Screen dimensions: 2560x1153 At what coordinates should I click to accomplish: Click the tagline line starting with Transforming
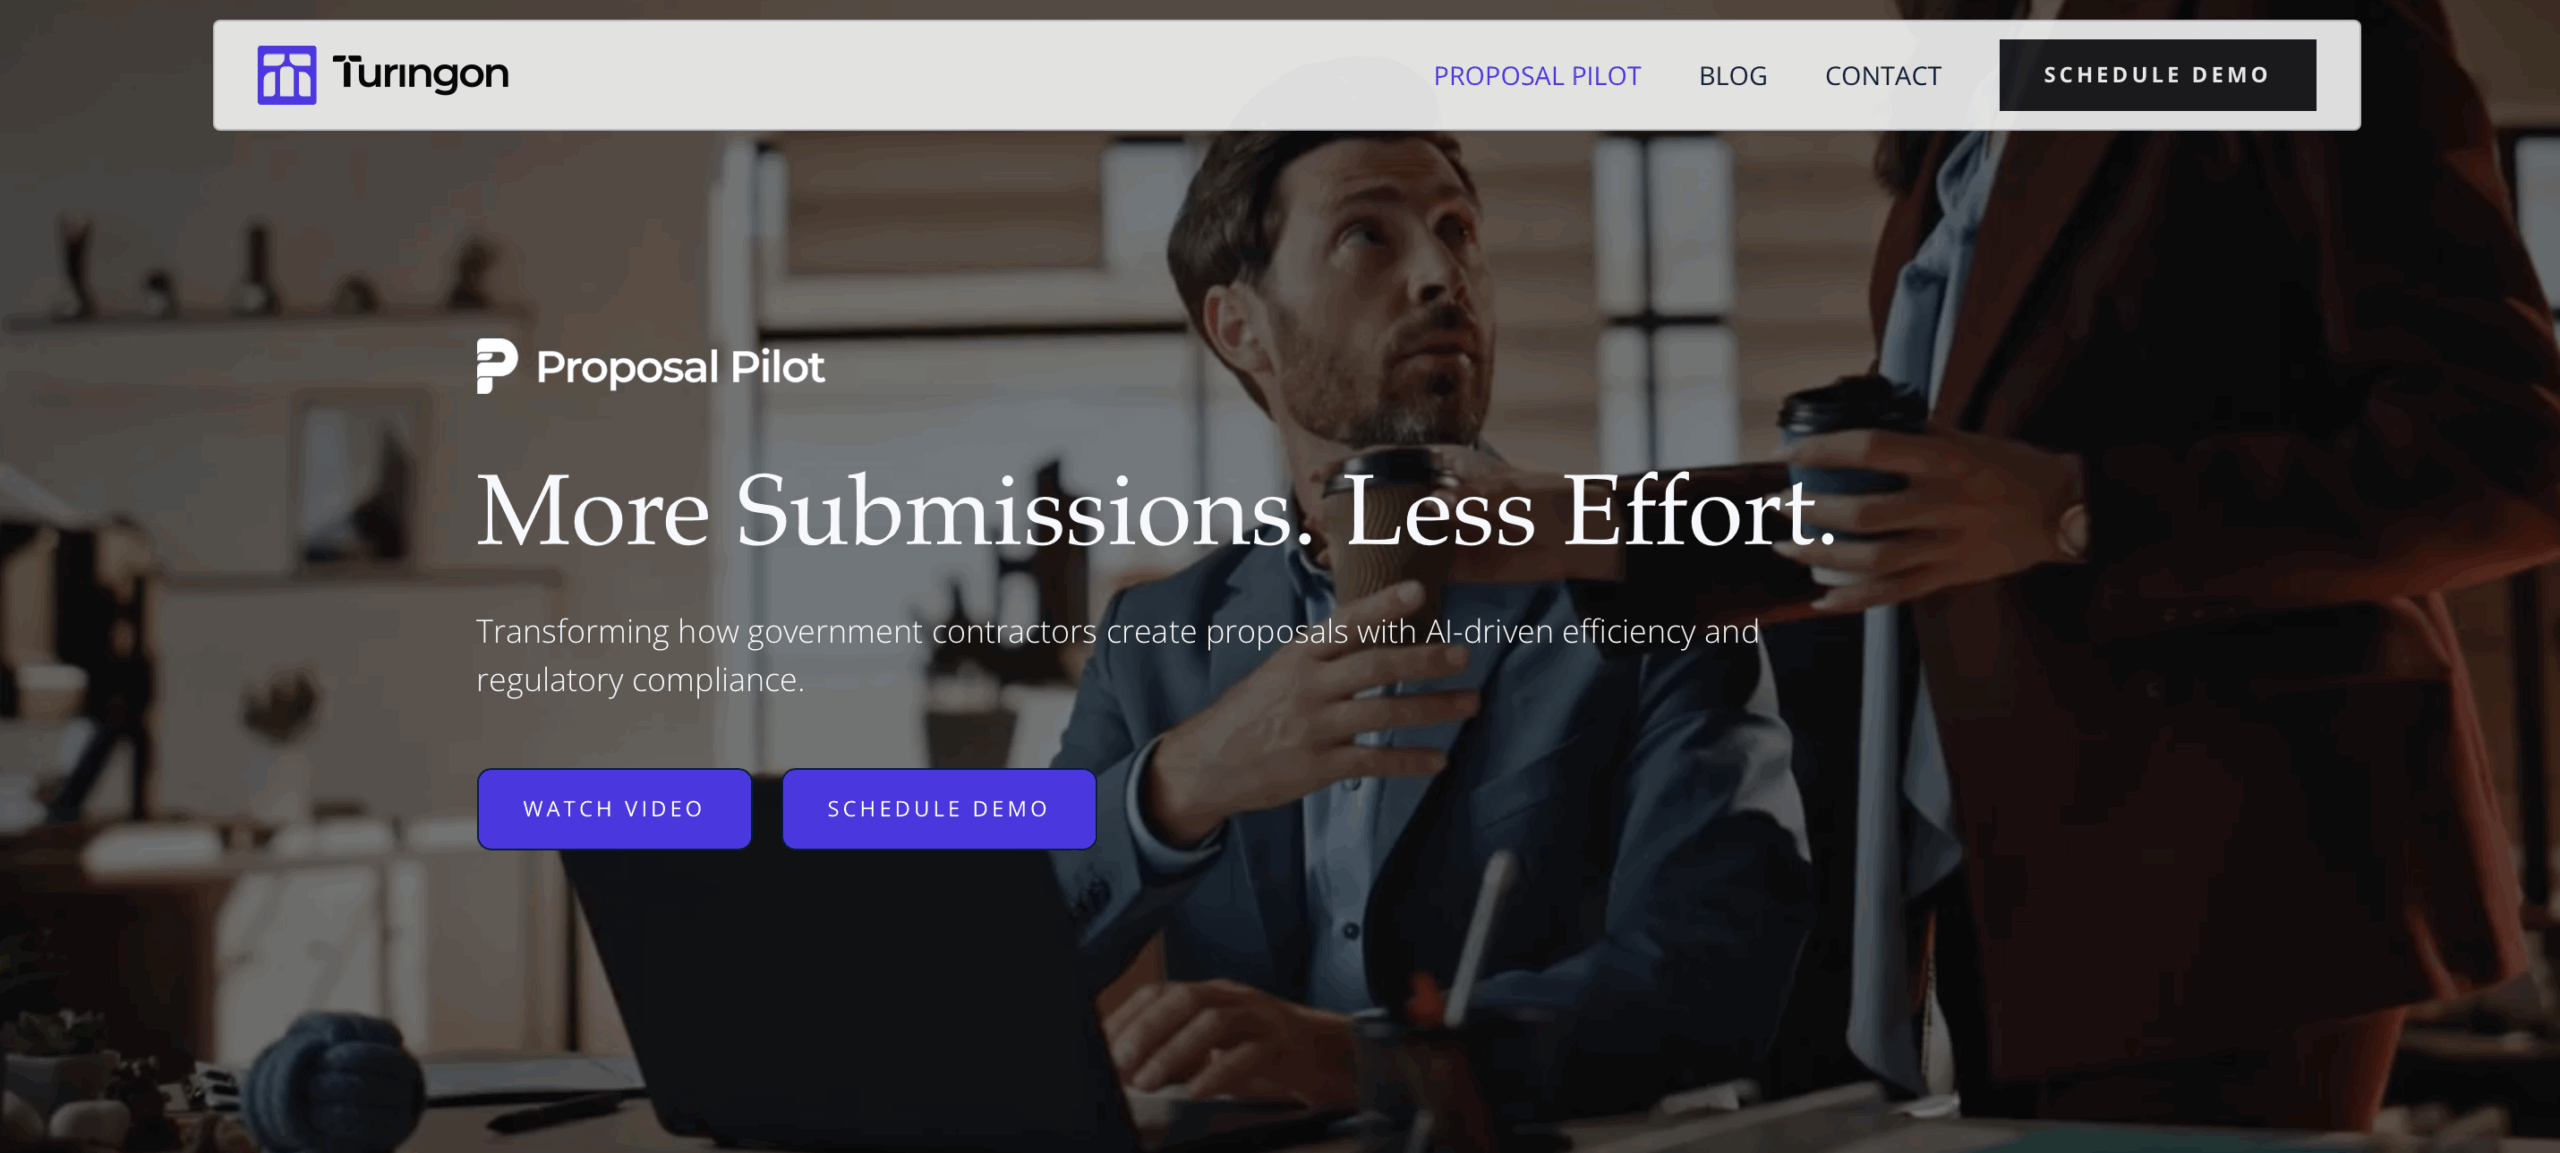tap(1117, 631)
